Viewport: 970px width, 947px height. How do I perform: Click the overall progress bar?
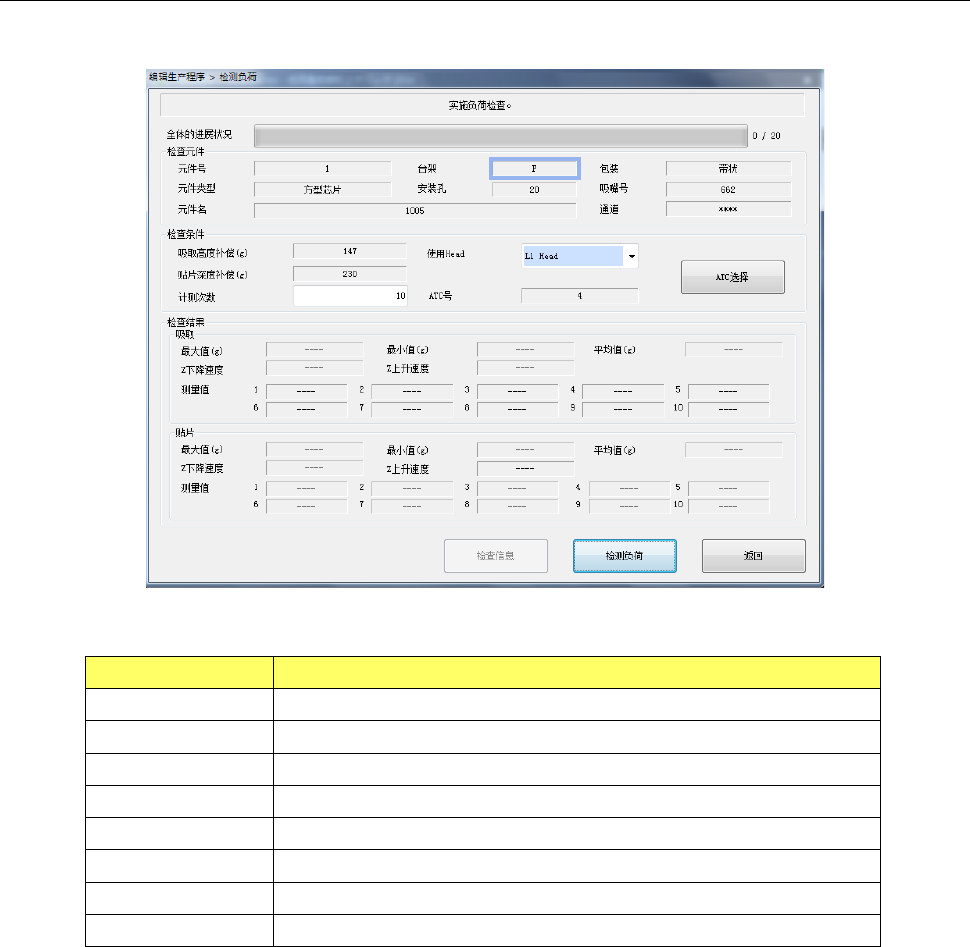(500, 136)
